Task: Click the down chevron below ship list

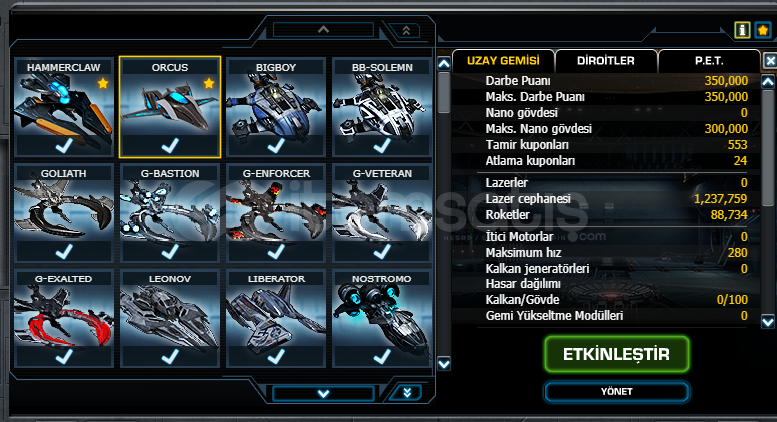Action: click(323, 394)
